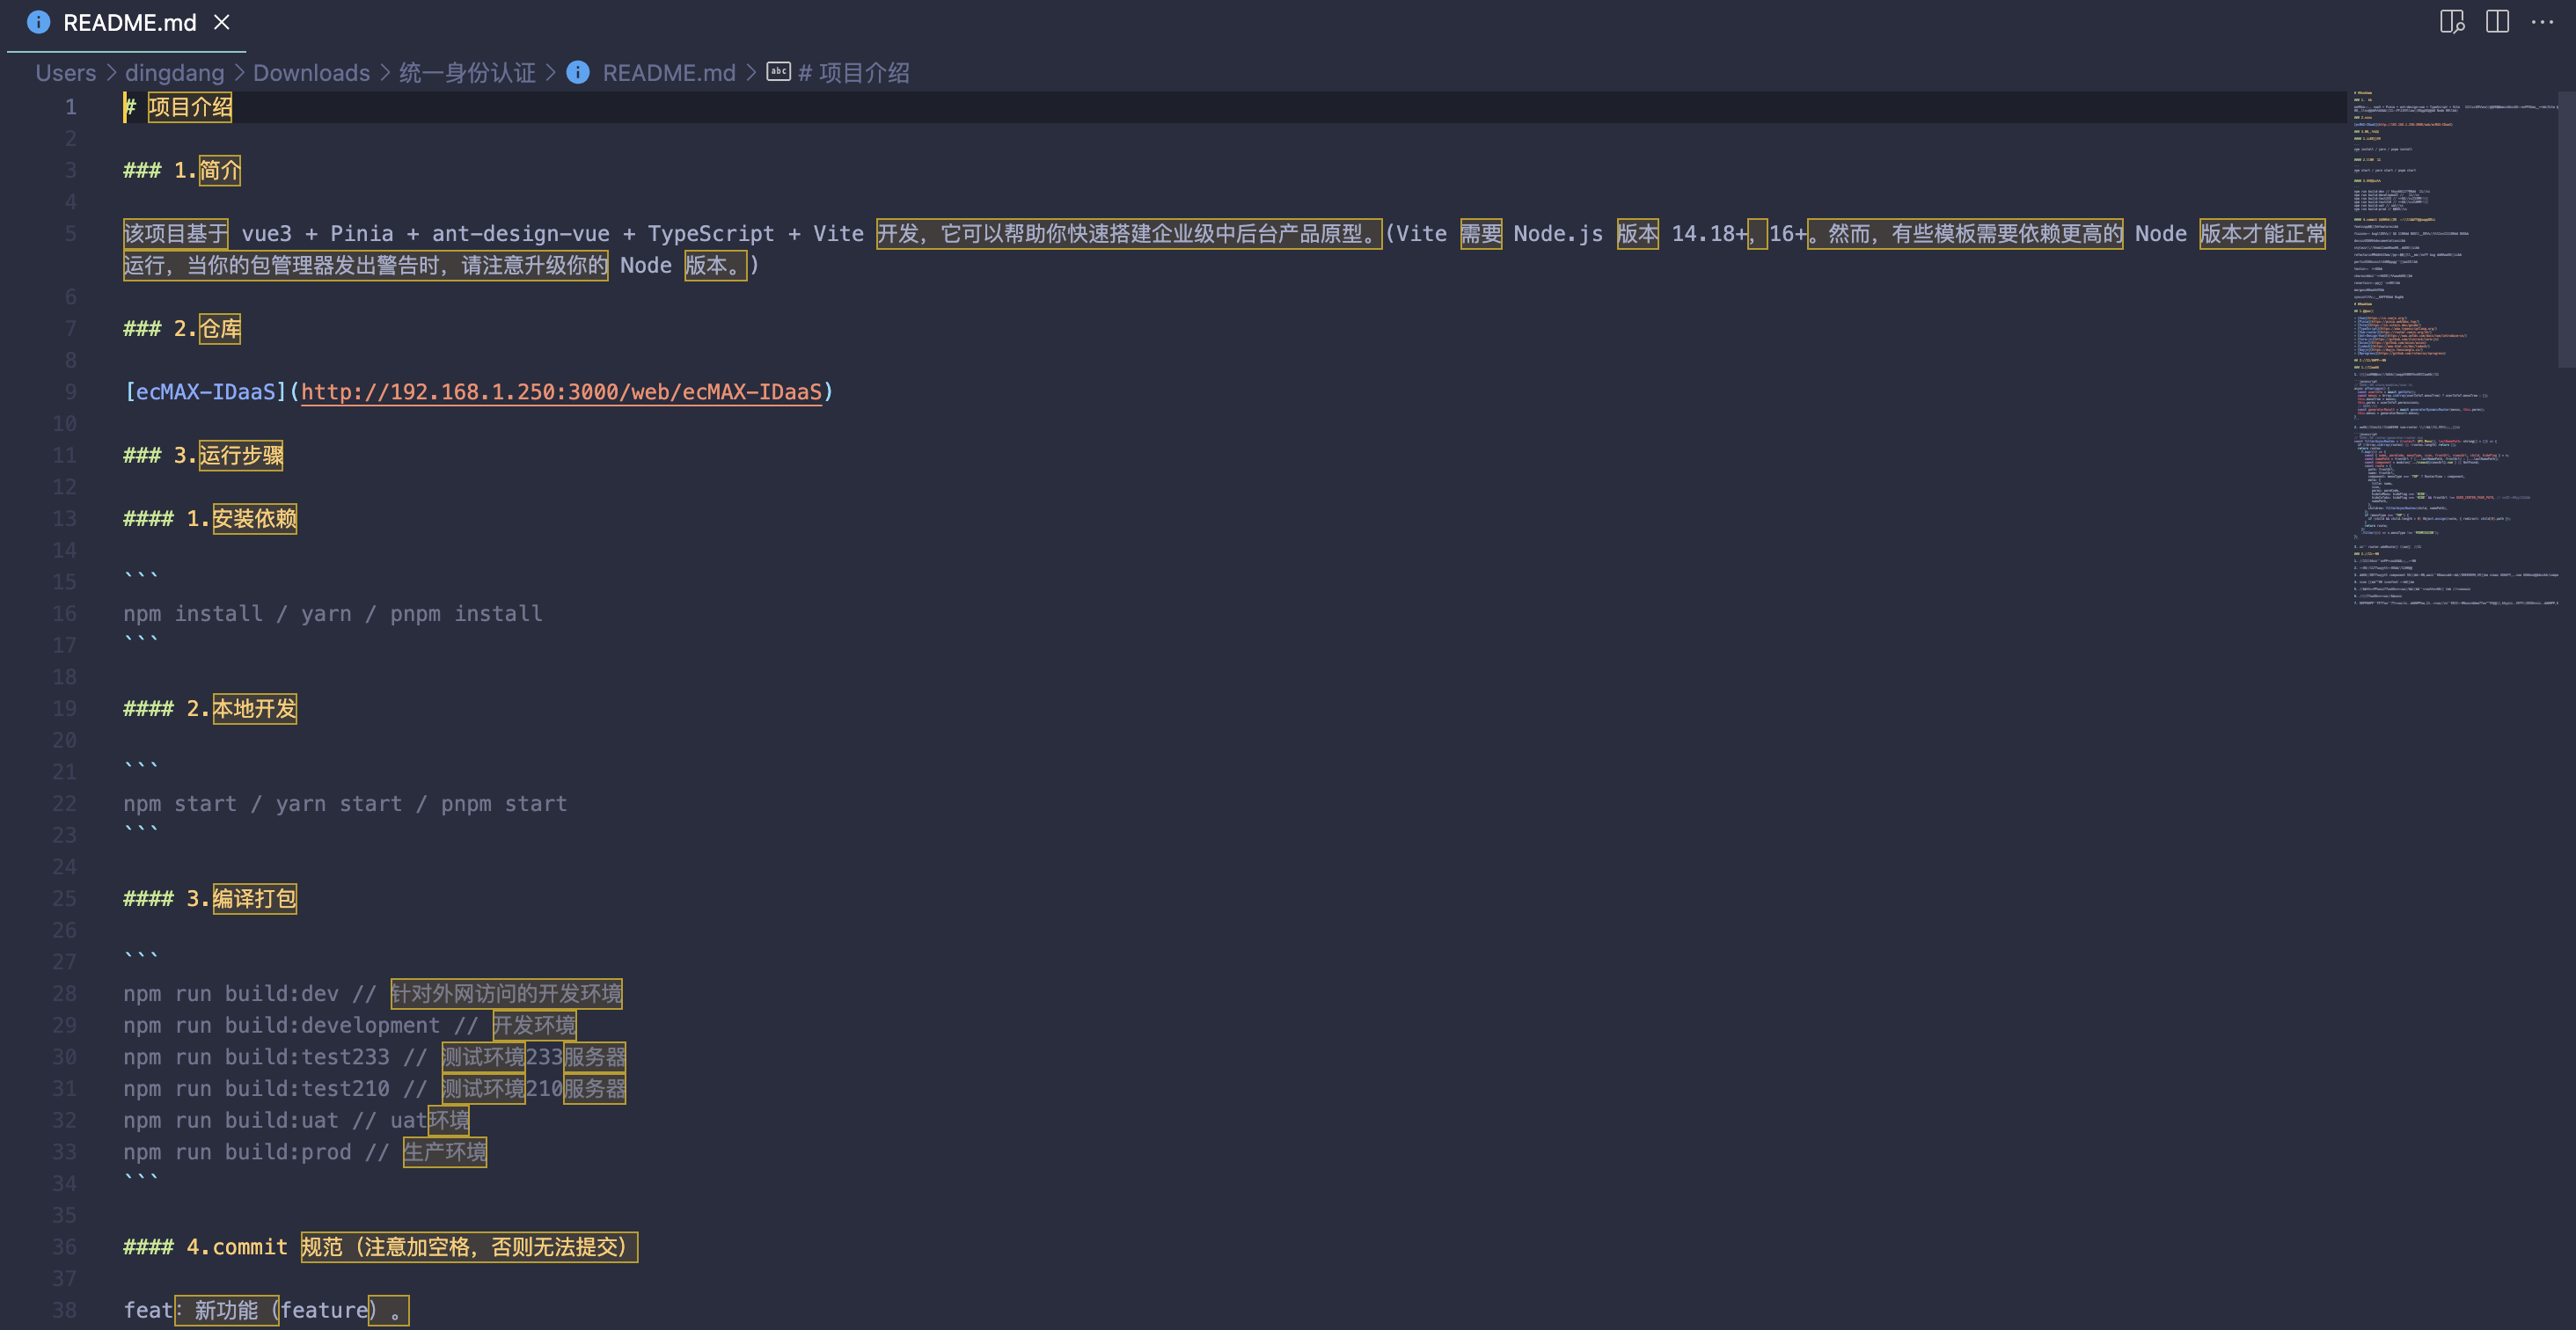
Task: Open the ecMAX-IDaaS repository URL link
Action: (561, 392)
